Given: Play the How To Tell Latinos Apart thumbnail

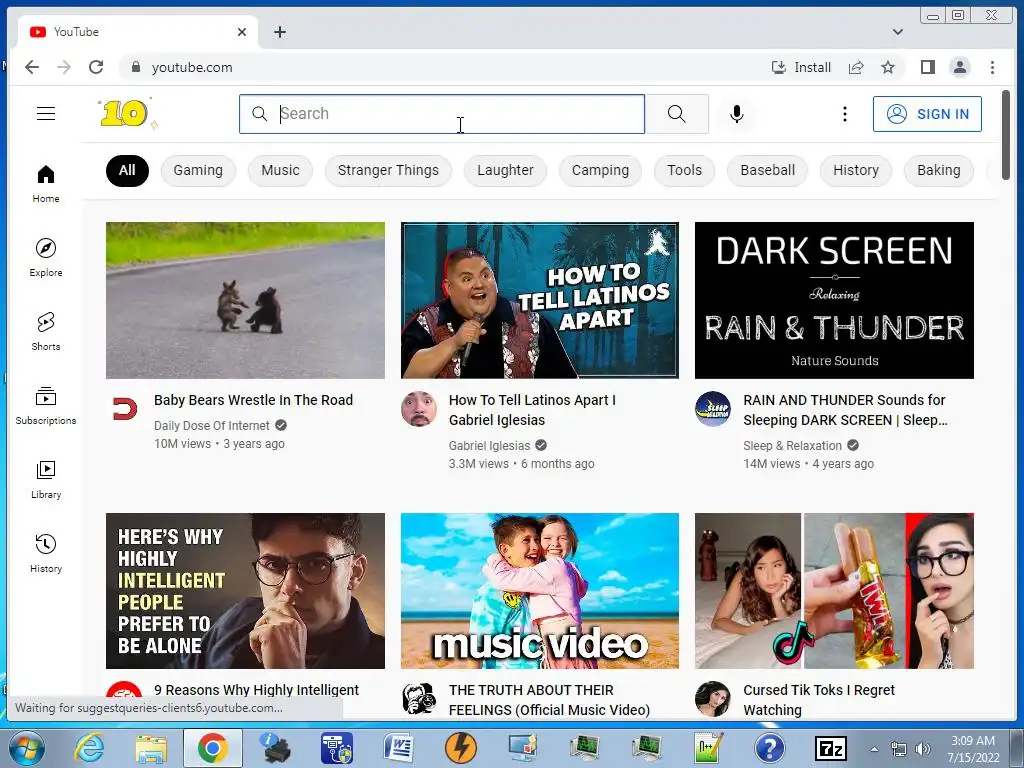Looking at the screenshot, I should (x=539, y=300).
